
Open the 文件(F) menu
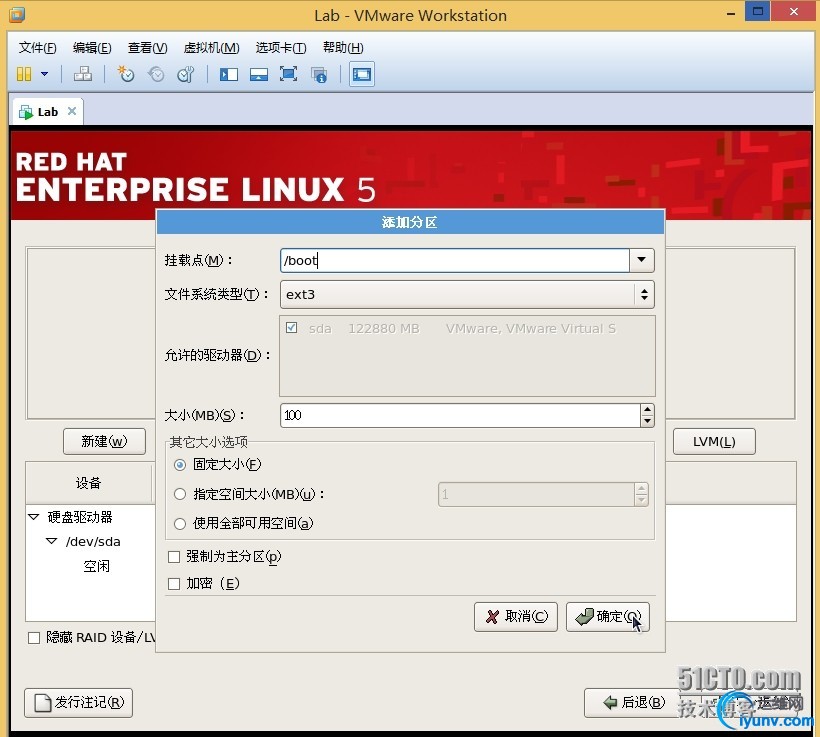click(37, 48)
